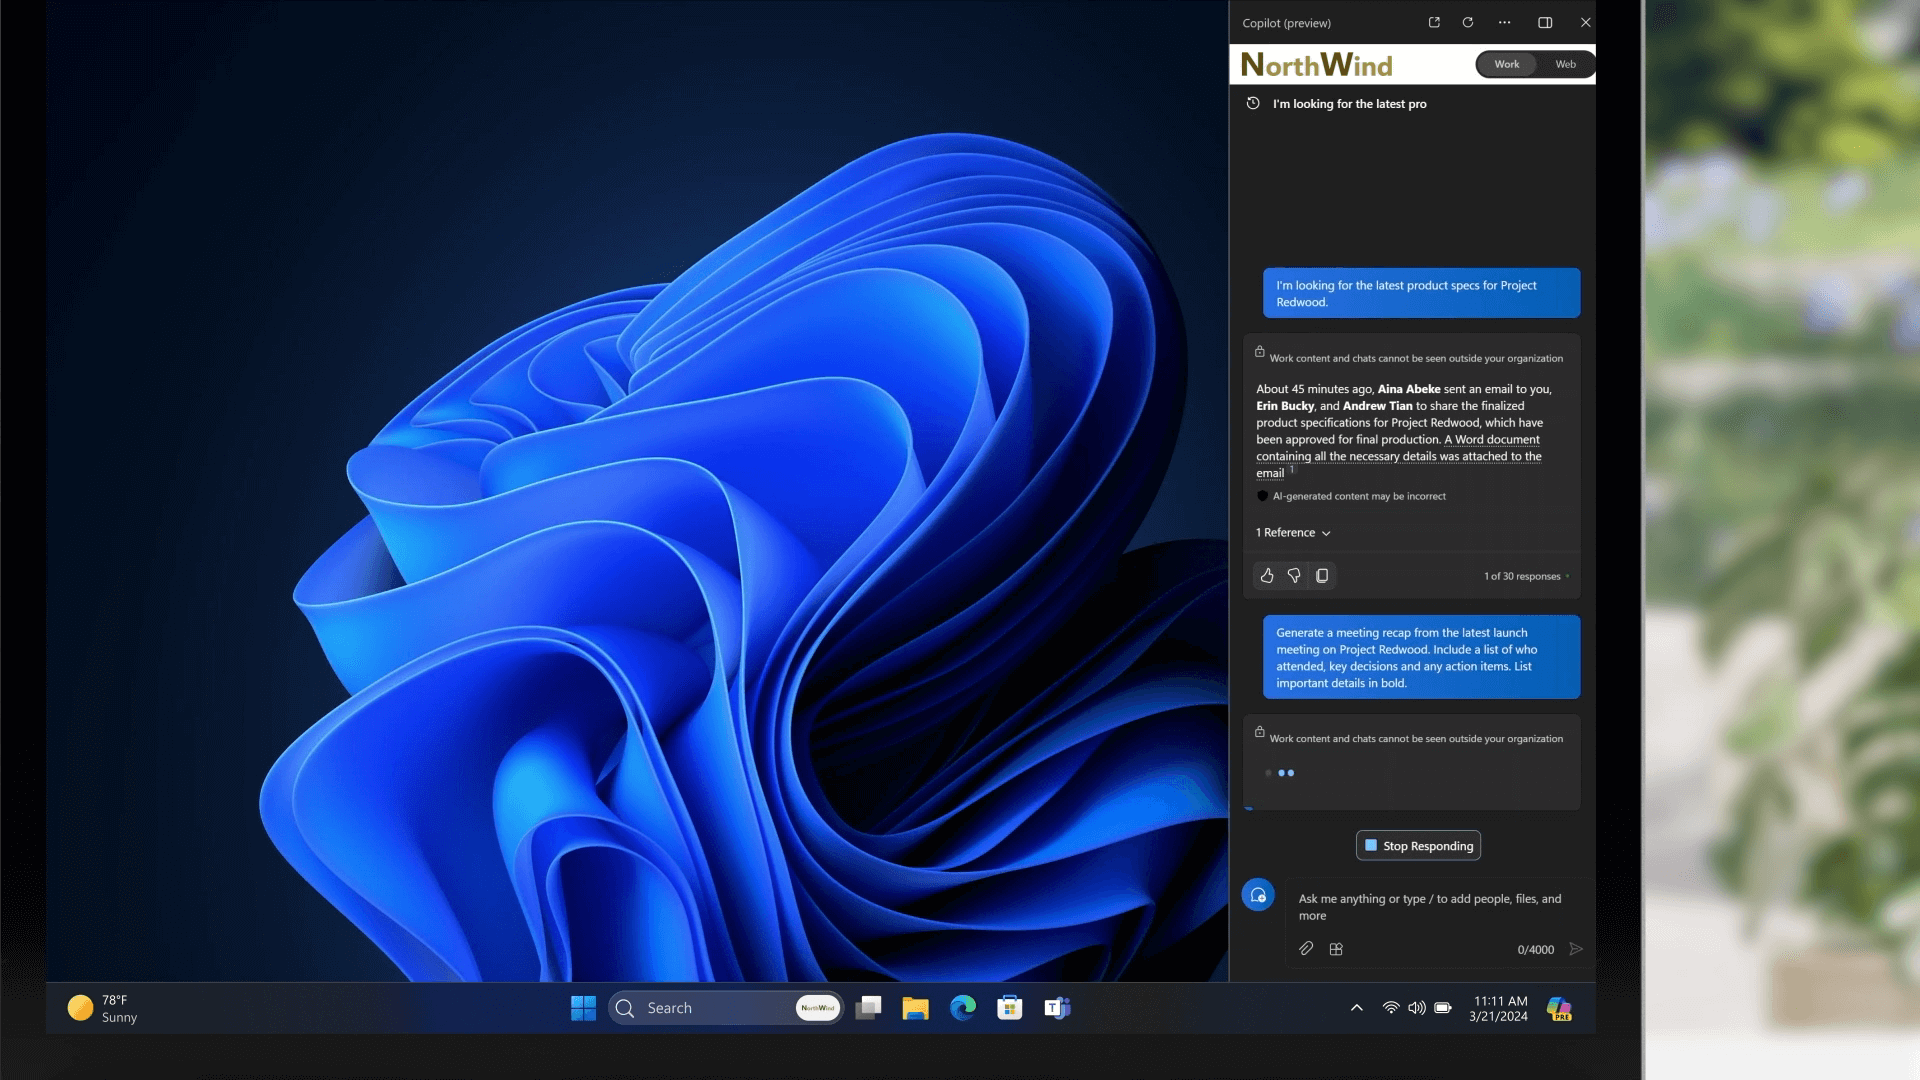
Task: Focus the Ask me anything input box
Action: coord(1436,907)
